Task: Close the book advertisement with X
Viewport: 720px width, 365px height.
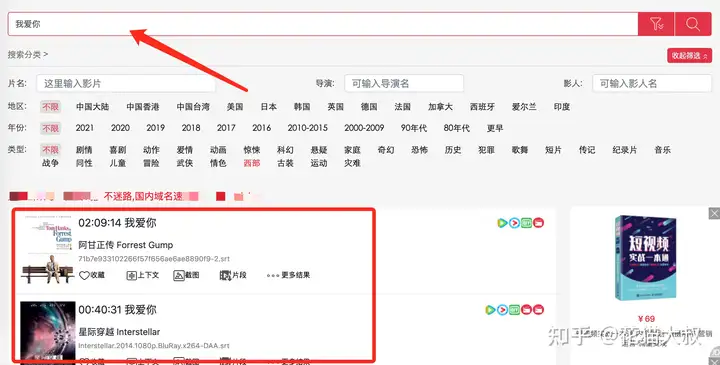Action: (714, 213)
